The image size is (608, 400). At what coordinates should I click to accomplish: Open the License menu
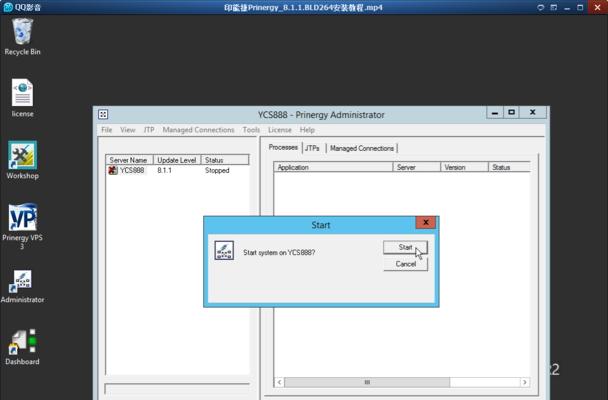(x=280, y=130)
